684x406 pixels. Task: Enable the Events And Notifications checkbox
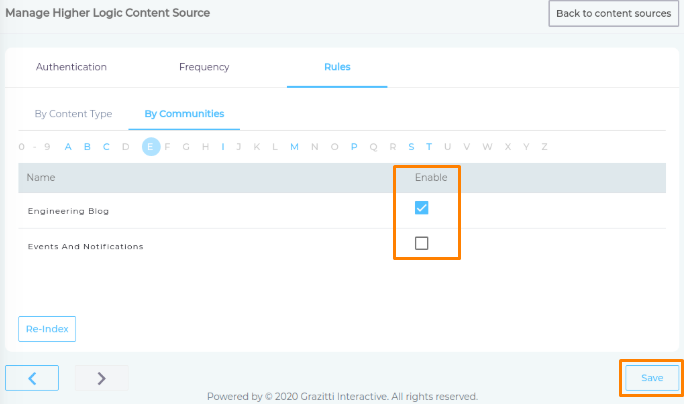(421, 243)
